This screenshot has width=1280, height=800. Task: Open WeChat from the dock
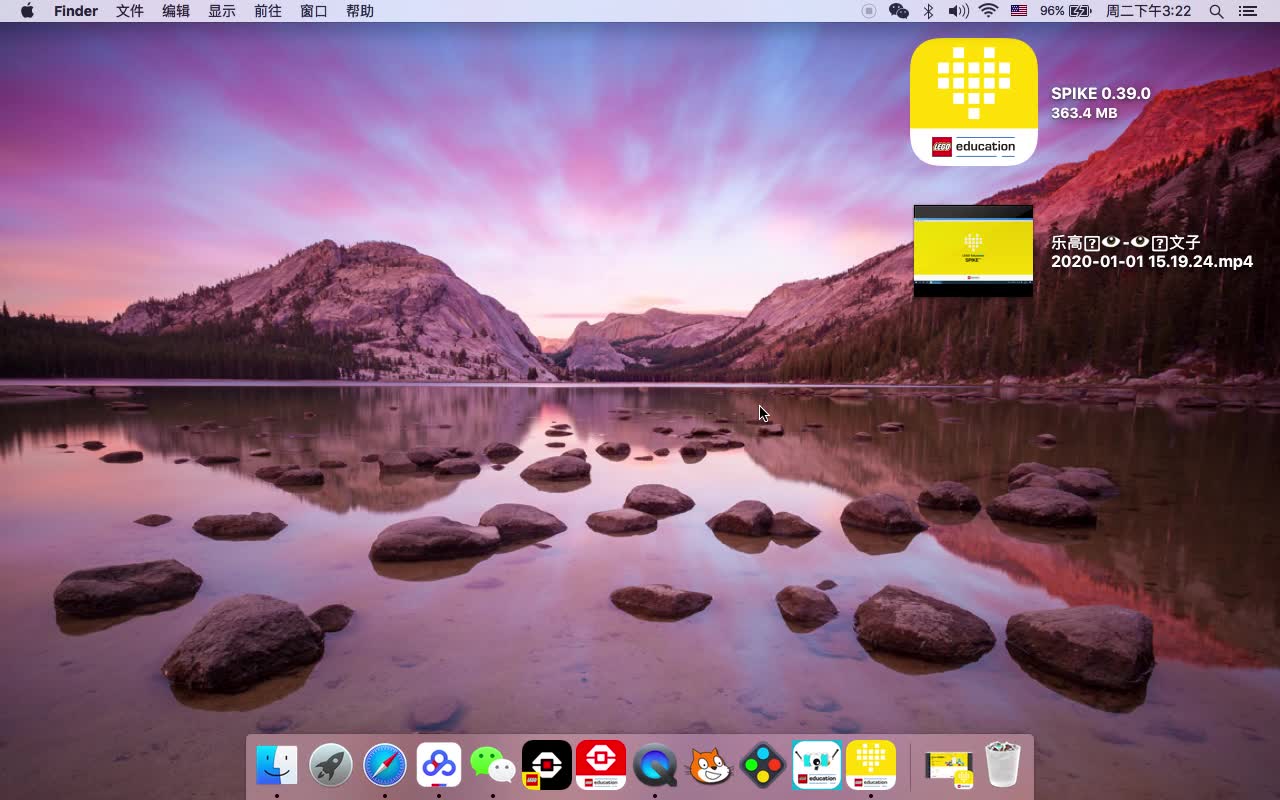(x=493, y=766)
